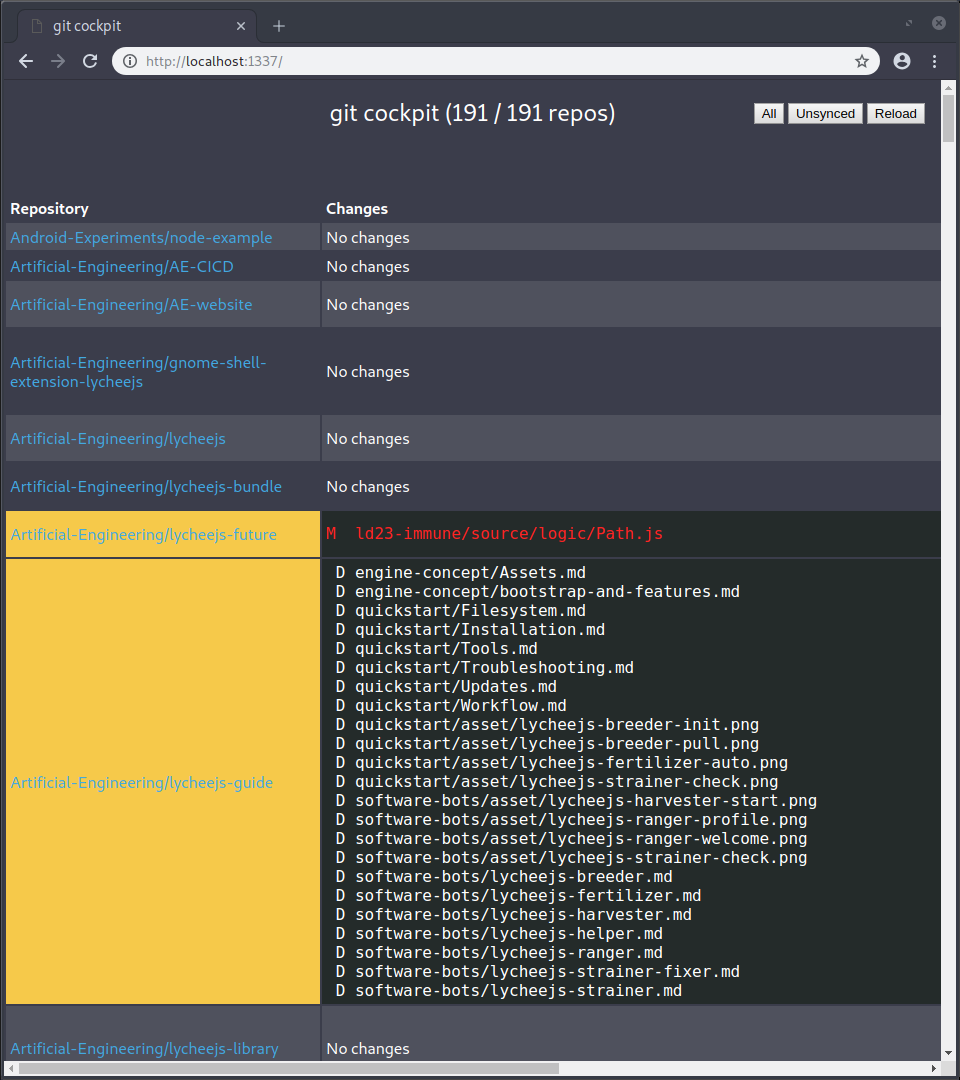Click software-bots/lycheejs-ranger.md entry
This screenshot has height=1080, width=960.
coord(509,953)
